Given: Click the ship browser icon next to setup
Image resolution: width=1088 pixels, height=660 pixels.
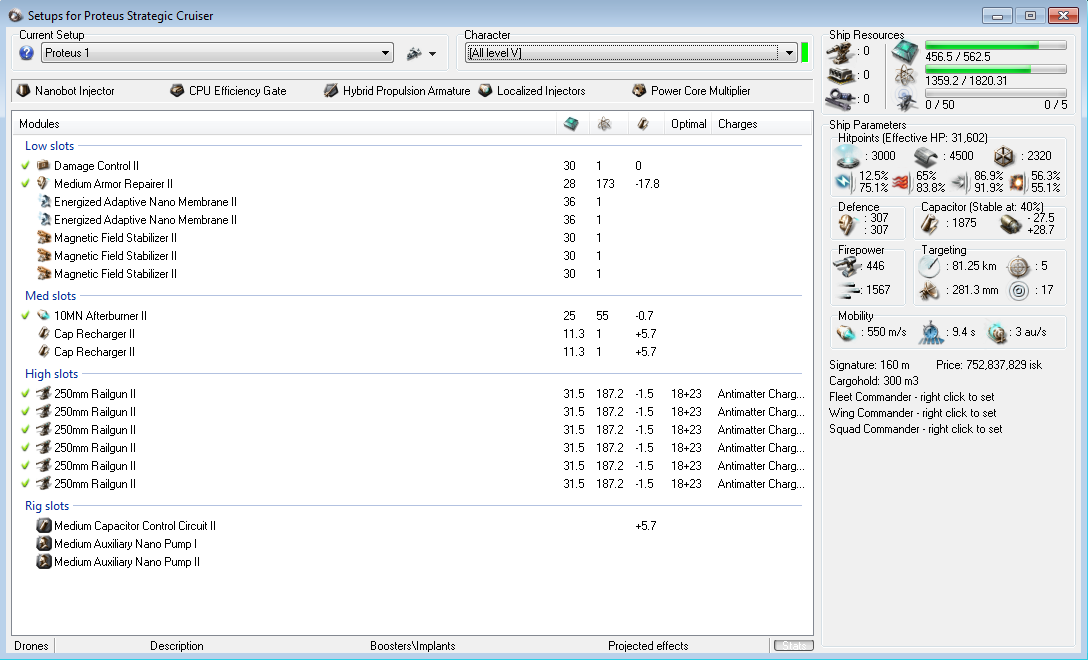Looking at the screenshot, I should 414,53.
